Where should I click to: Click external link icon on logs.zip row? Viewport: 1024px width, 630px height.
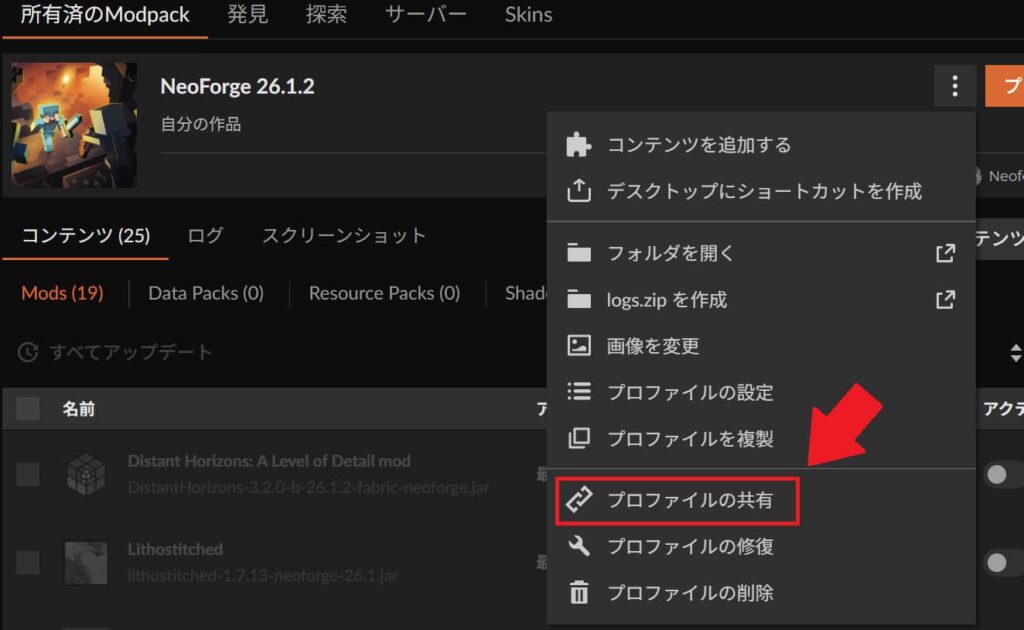click(x=945, y=299)
